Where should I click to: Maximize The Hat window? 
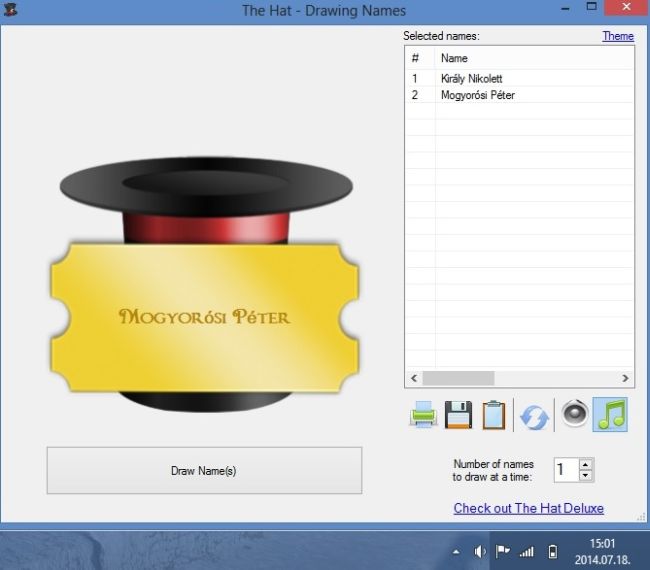(x=592, y=7)
